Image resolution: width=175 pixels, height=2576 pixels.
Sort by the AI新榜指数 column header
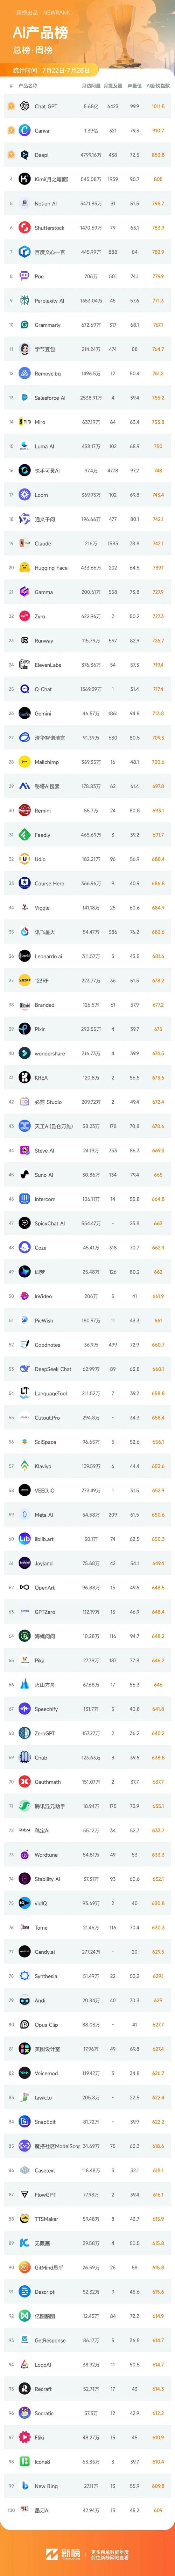[x=158, y=86]
